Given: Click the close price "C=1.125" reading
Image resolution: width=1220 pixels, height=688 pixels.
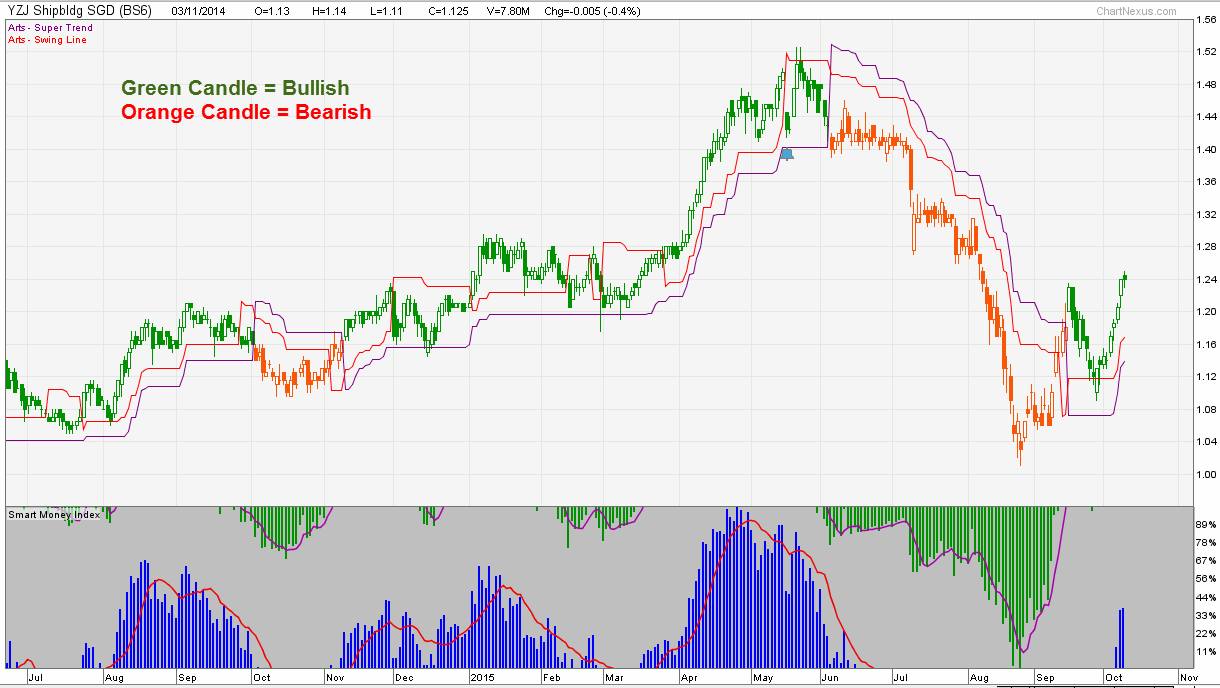Looking at the screenshot, I should (x=450, y=10).
